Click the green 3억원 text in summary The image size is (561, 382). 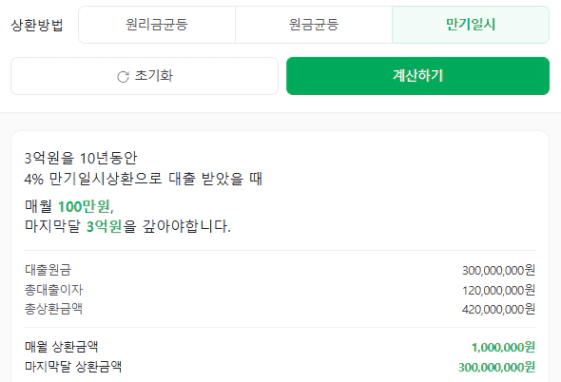pos(104,226)
